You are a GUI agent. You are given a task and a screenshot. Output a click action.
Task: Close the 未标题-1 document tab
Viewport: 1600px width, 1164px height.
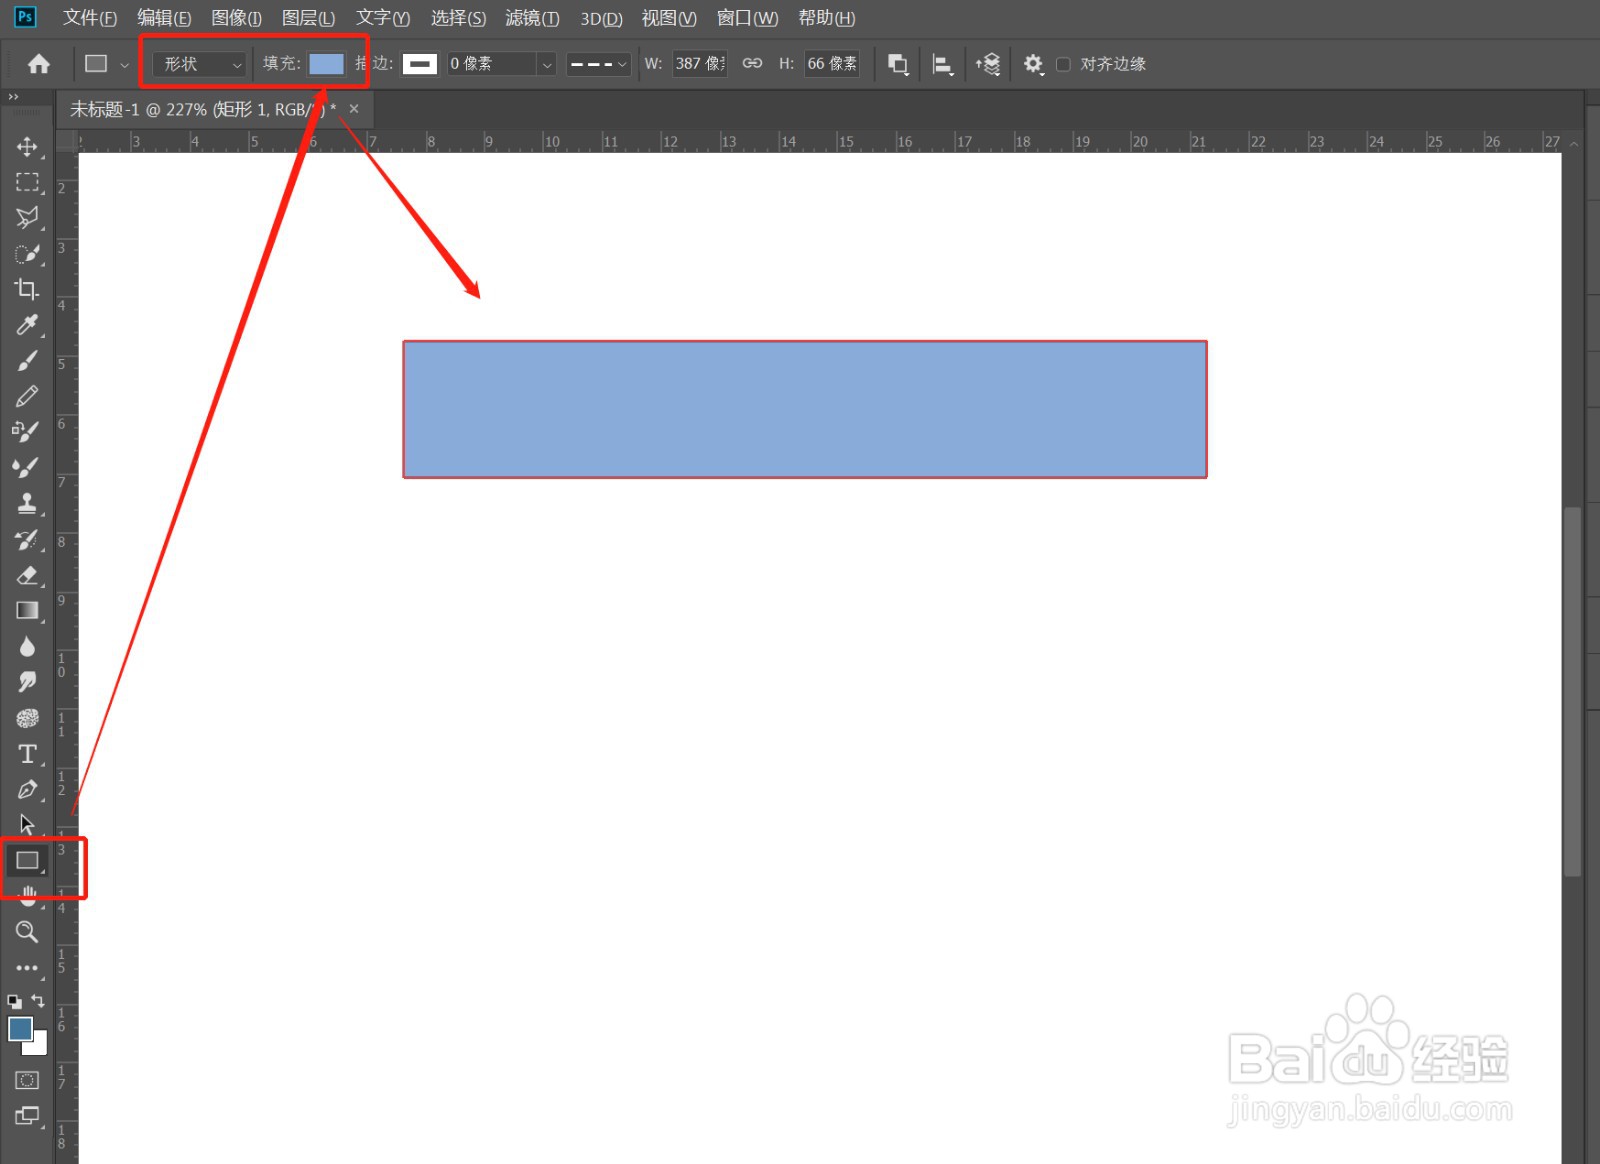pyautogui.click(x=354, y=109)
